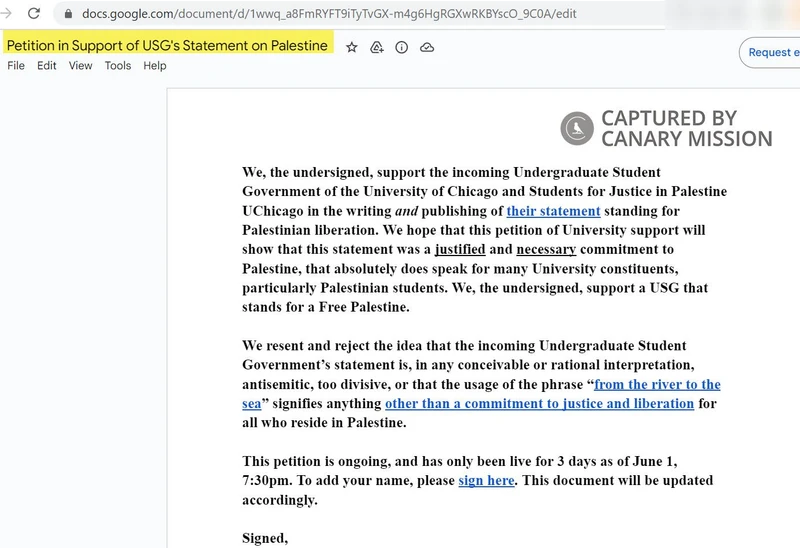The width and height of the screenshot is (800, 548).
Task: Click the underlined word 'necessary'
Action: 546,250
